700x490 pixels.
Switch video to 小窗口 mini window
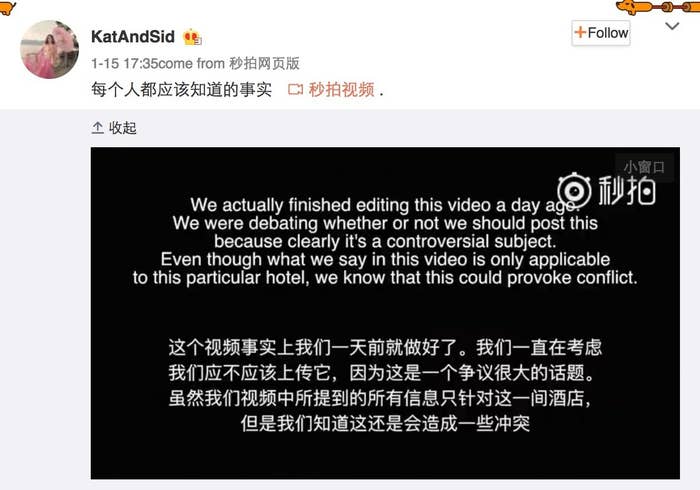(644, 167)
